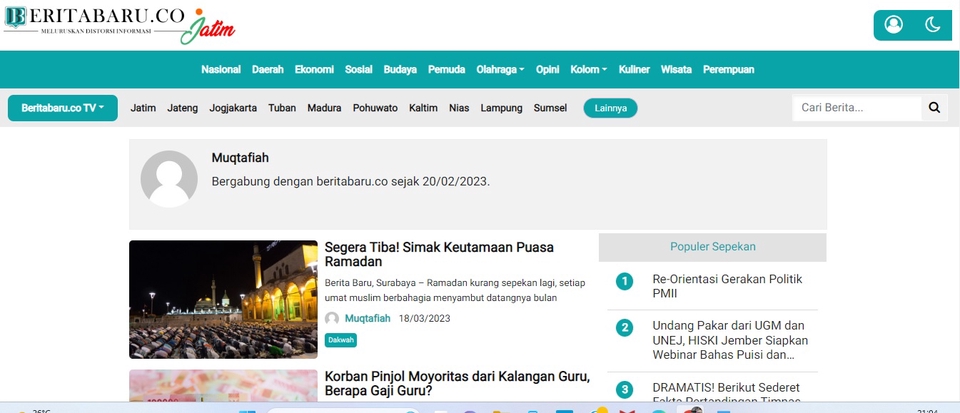The width and height of the screenshot is (960, 413).
Task: Open rank 1 badge in Populer Sepekan
Action: point(624,281)
